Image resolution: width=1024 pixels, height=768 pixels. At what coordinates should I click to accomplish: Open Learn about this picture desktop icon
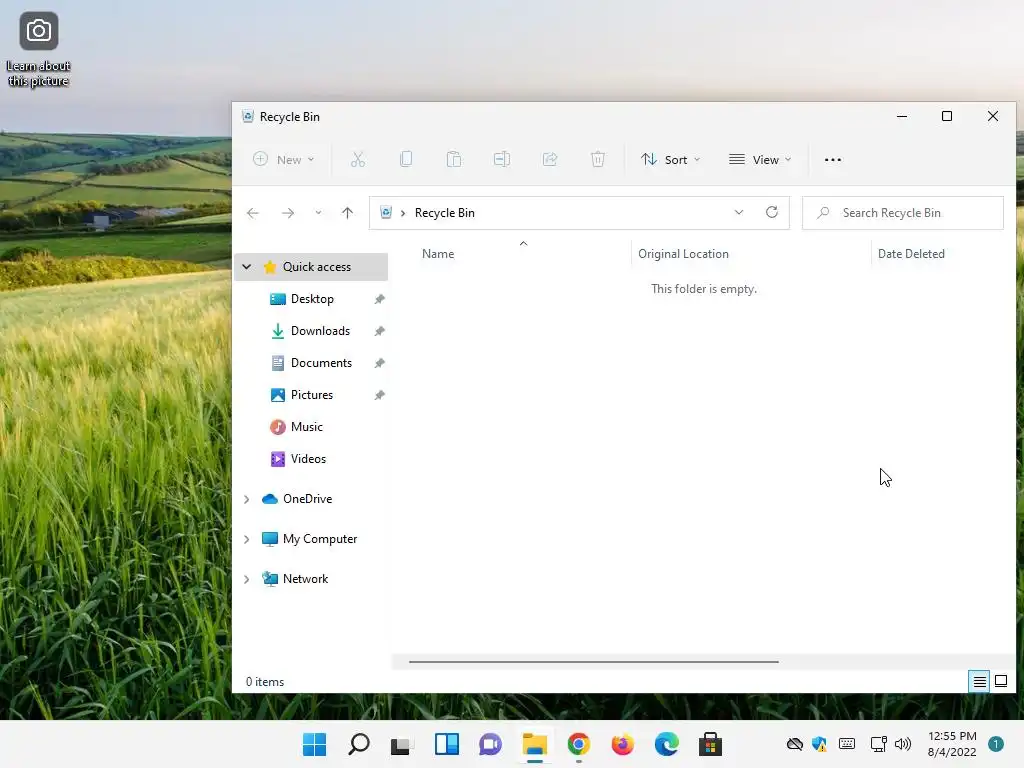[x=39, y=49]
